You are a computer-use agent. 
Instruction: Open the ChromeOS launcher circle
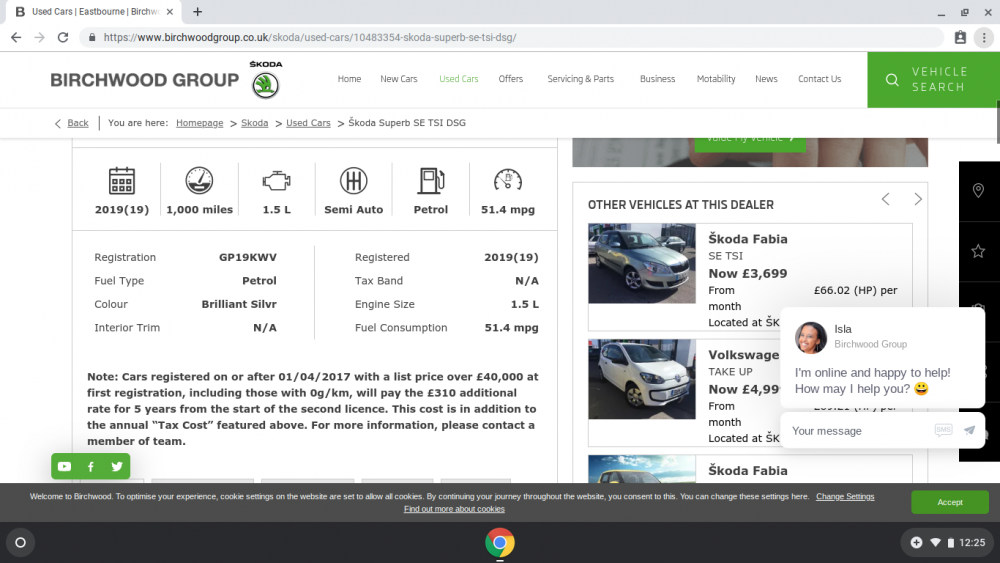pyautogui.click(x=20, y=543)
